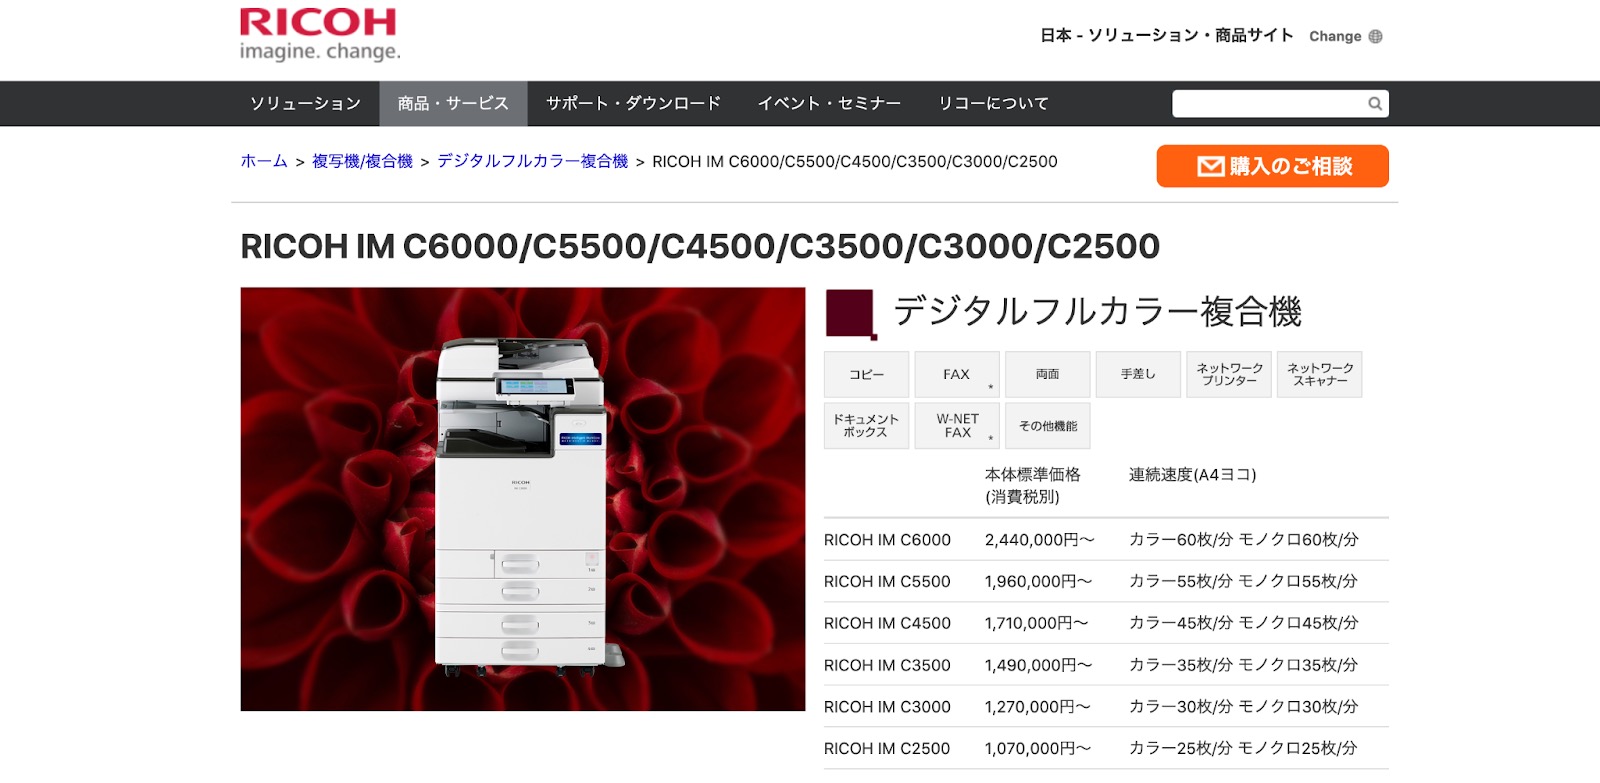Viewport: 1600px width, 783px height.
Task: Click the 1,070,000円〜 price
Action: pos(1038,748)
